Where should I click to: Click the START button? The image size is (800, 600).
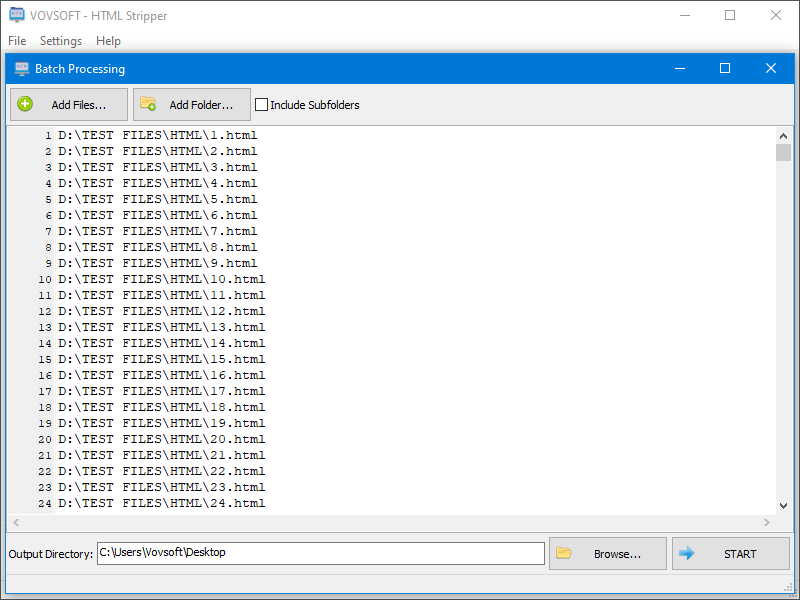[x=731, y=553]
